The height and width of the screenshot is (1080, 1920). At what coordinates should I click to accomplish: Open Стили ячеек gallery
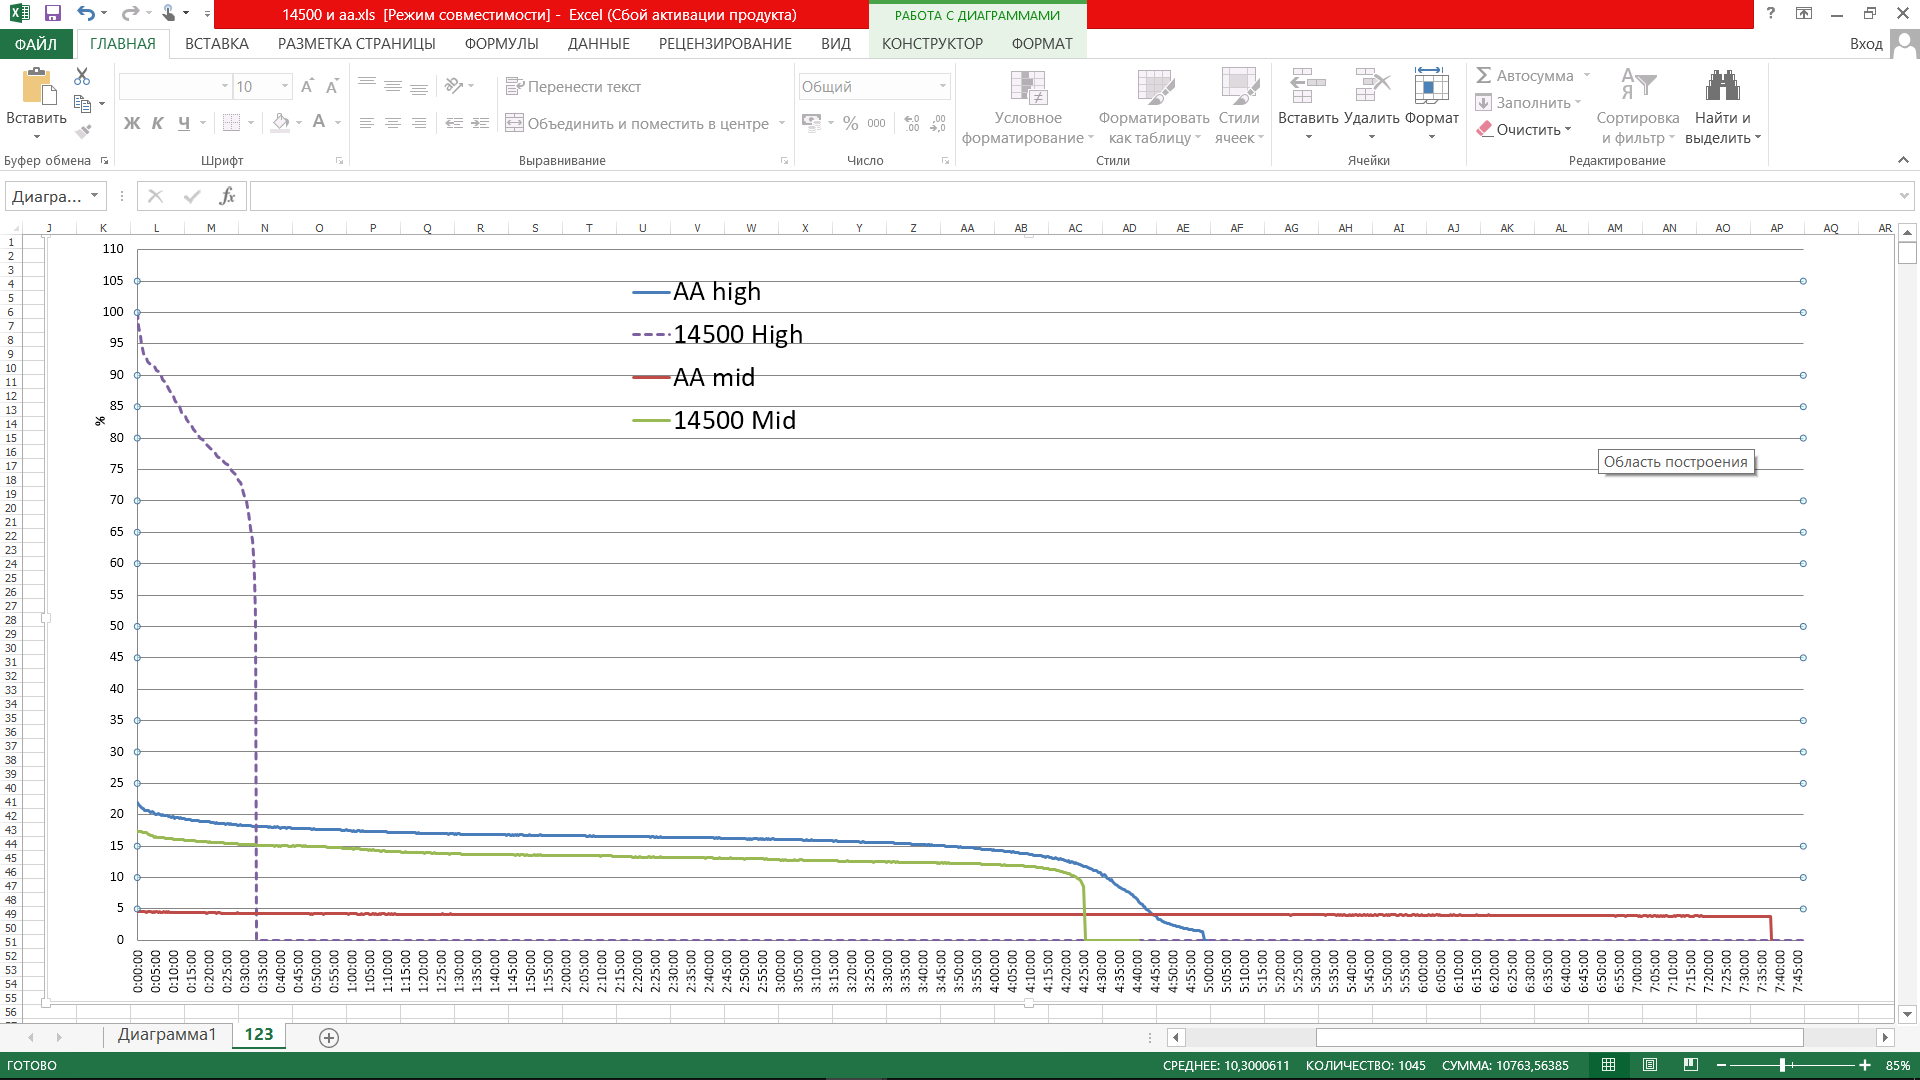pos(1239,107)
